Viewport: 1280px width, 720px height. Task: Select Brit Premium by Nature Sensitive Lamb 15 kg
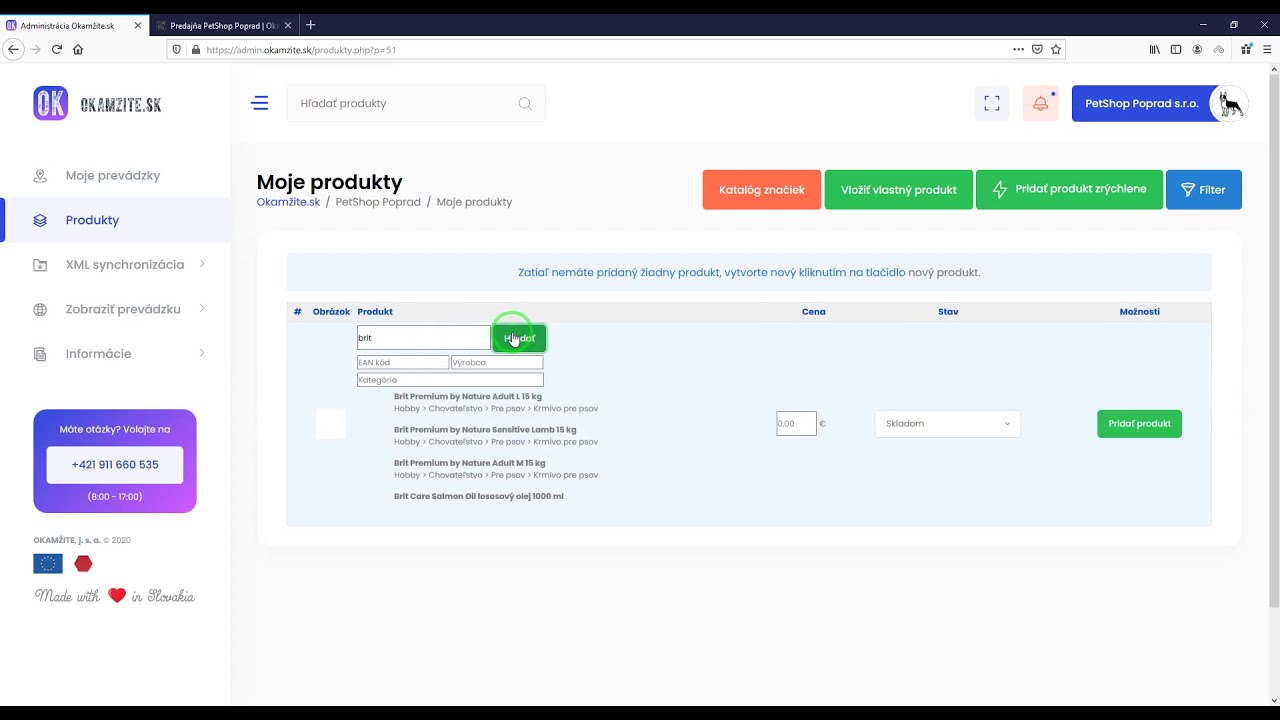click(485, 430)
